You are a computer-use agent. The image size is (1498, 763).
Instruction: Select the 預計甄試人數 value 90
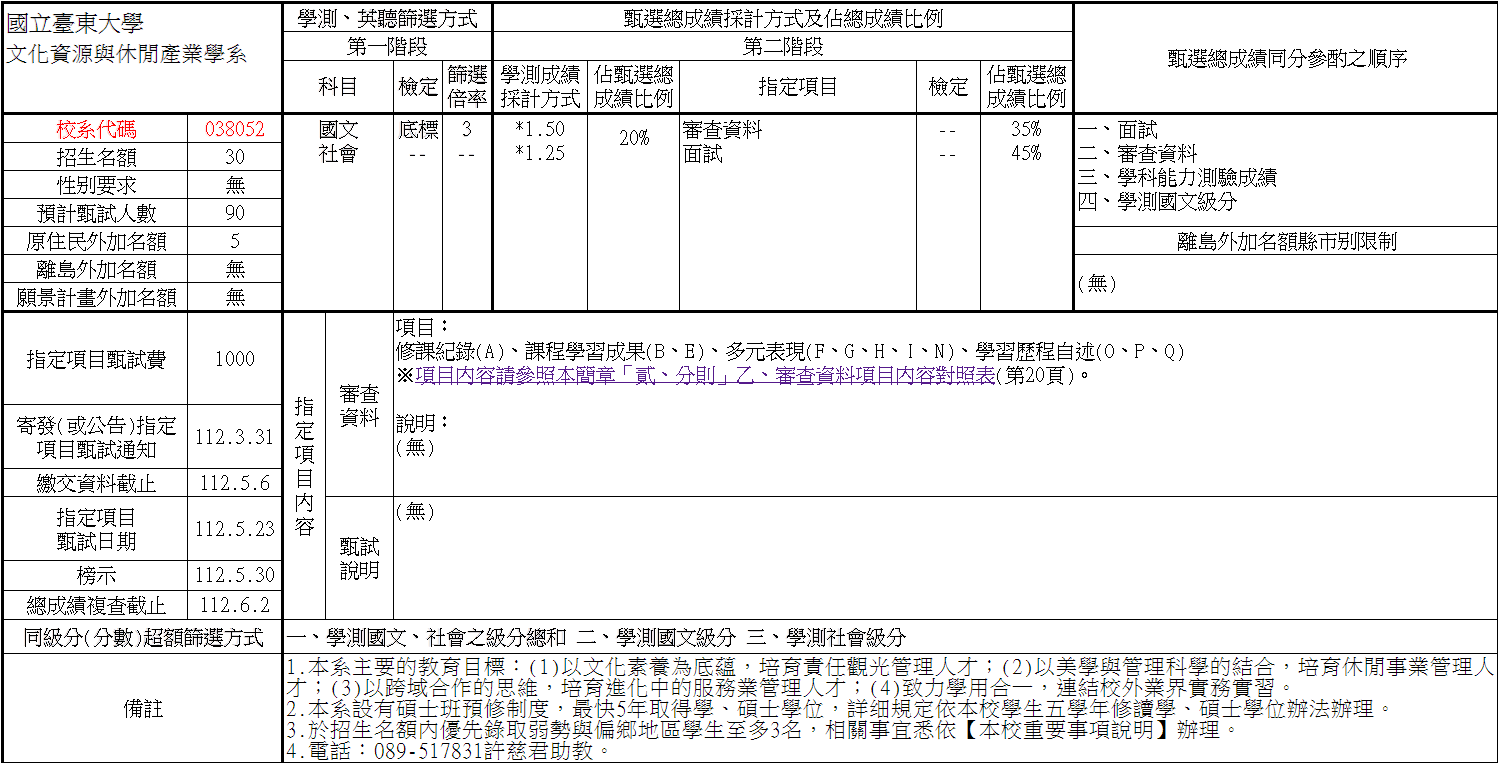click(x=235, y=213)
